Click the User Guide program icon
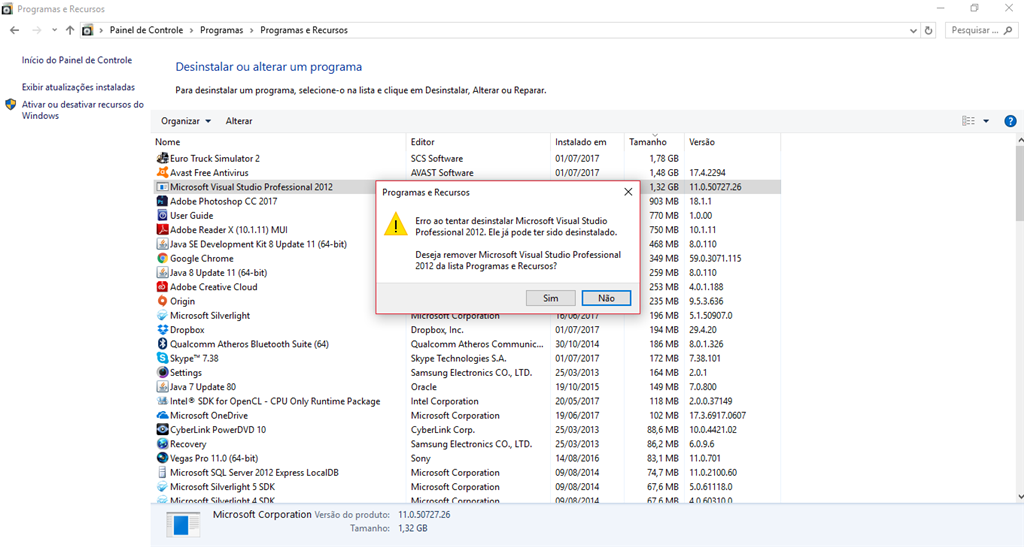Image resolution: width=1024 pixels, height=547 pixels. 162,215
